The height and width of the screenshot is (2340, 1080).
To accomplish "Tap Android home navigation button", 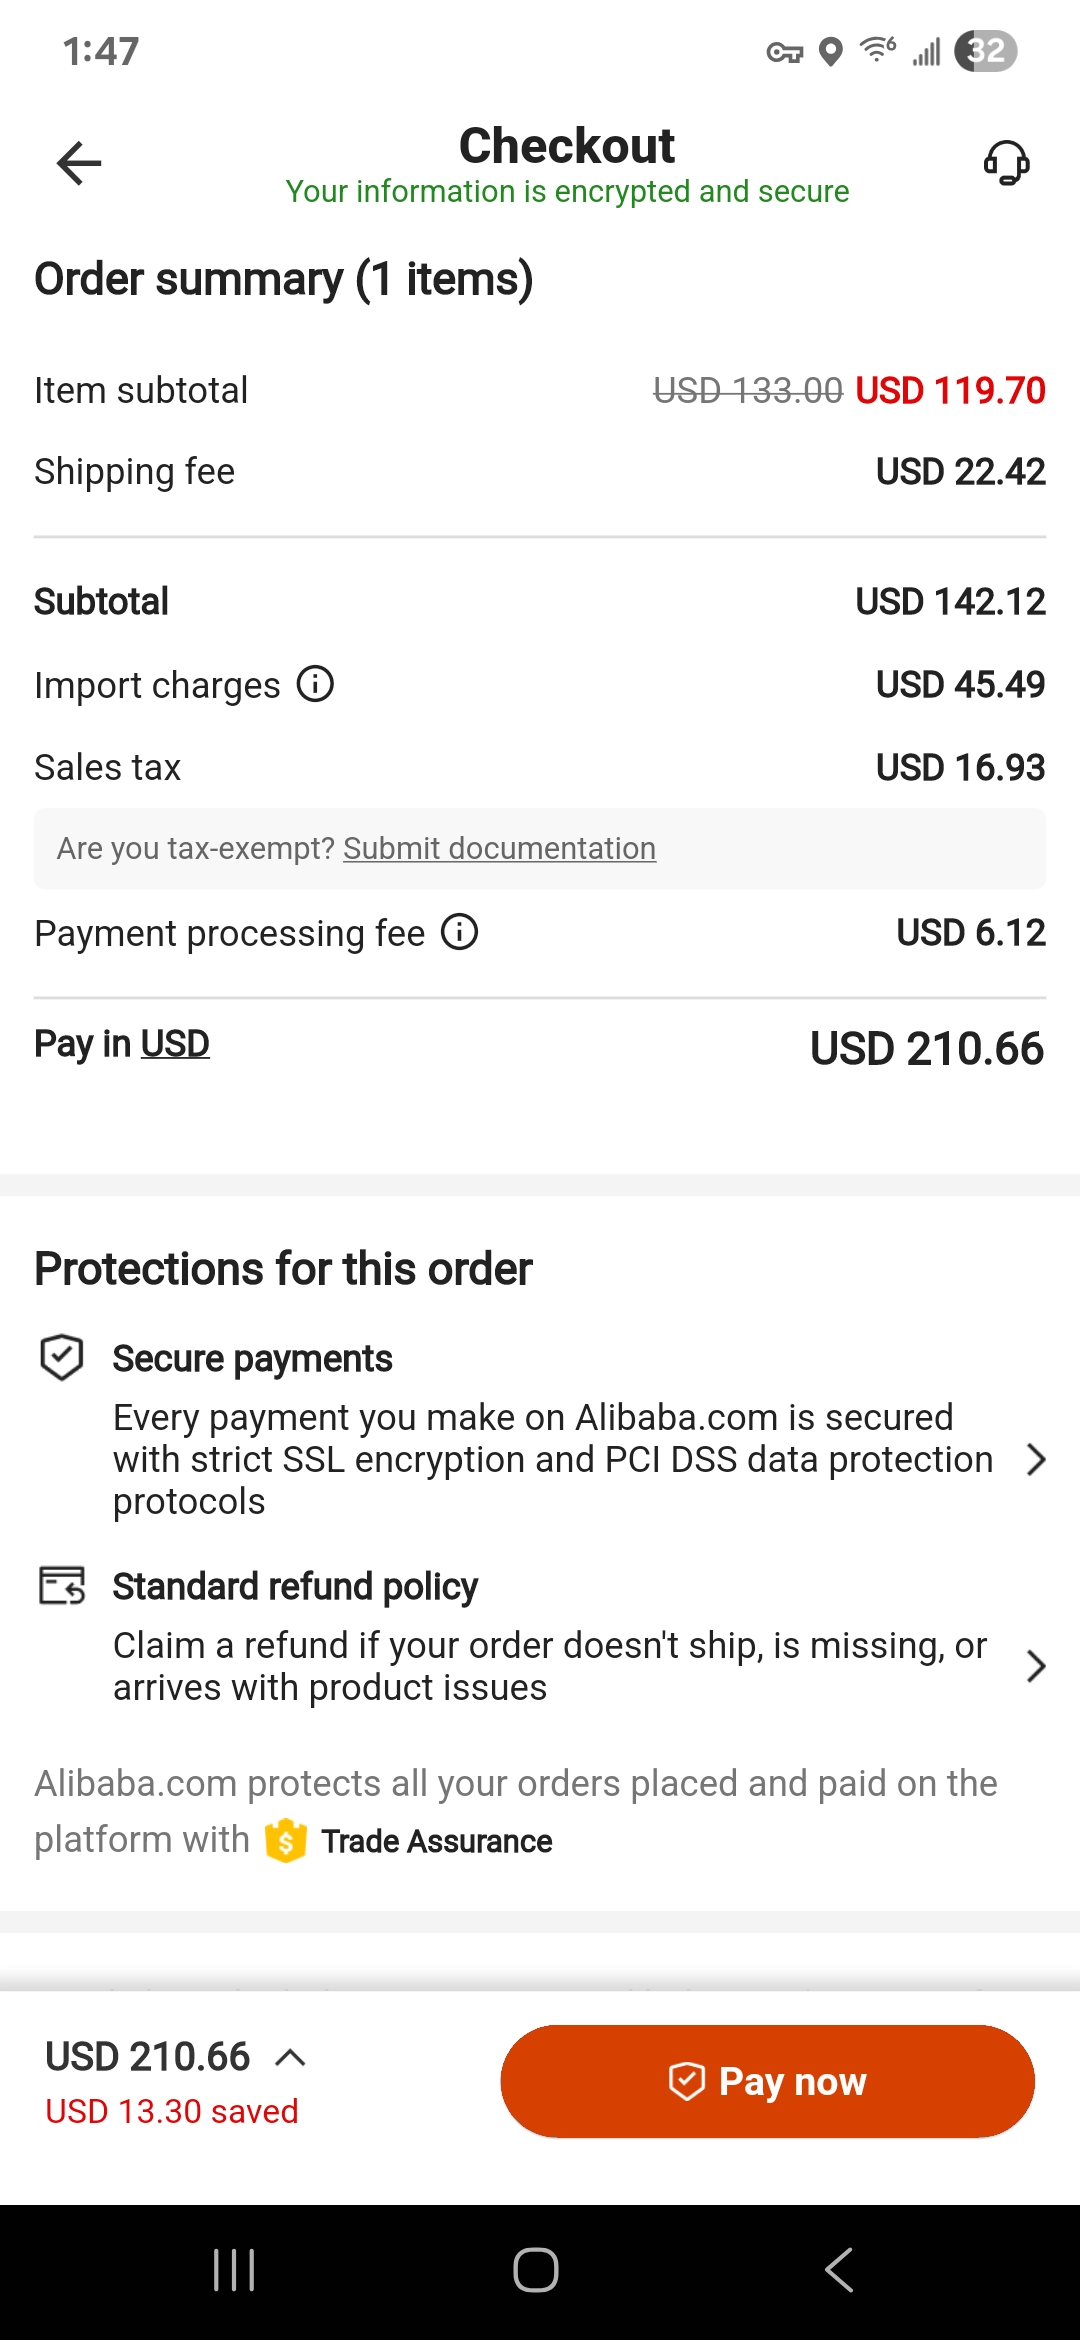I will pos(536,2270).
